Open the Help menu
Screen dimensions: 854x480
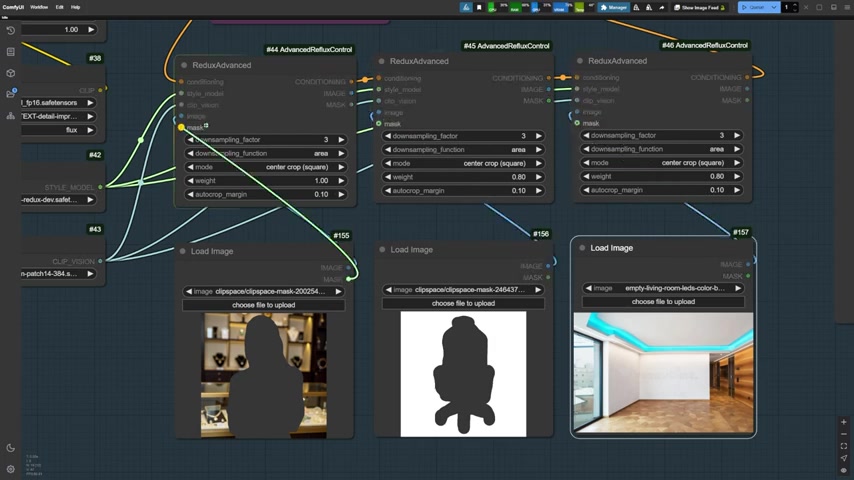pos(76,7)
